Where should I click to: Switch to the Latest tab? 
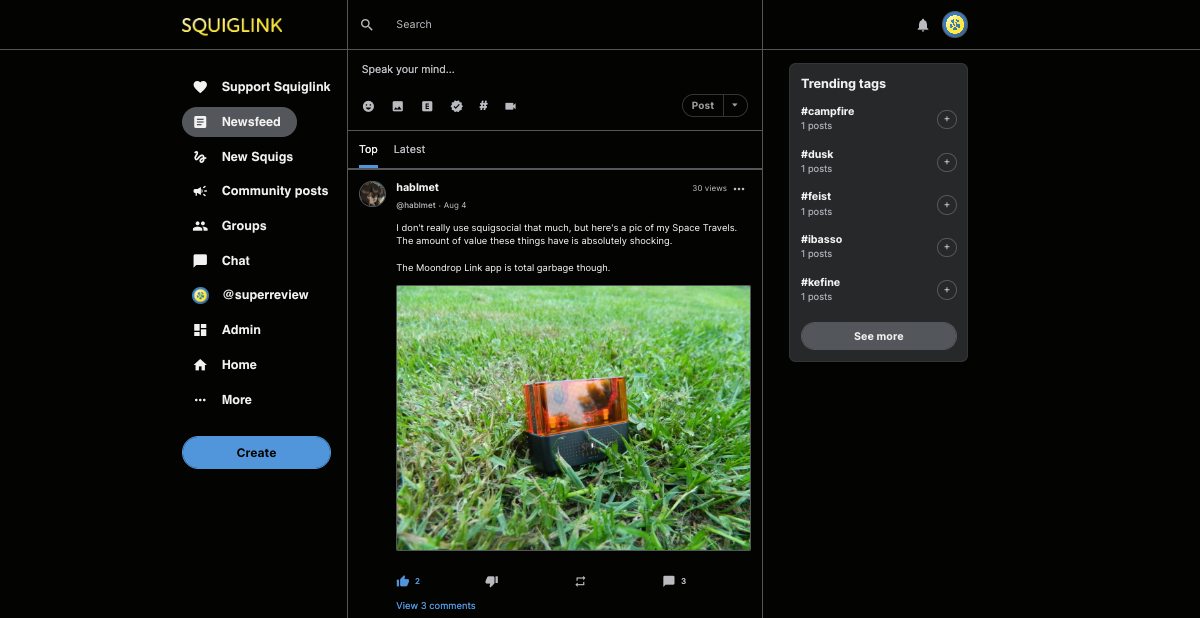[409, 149]
